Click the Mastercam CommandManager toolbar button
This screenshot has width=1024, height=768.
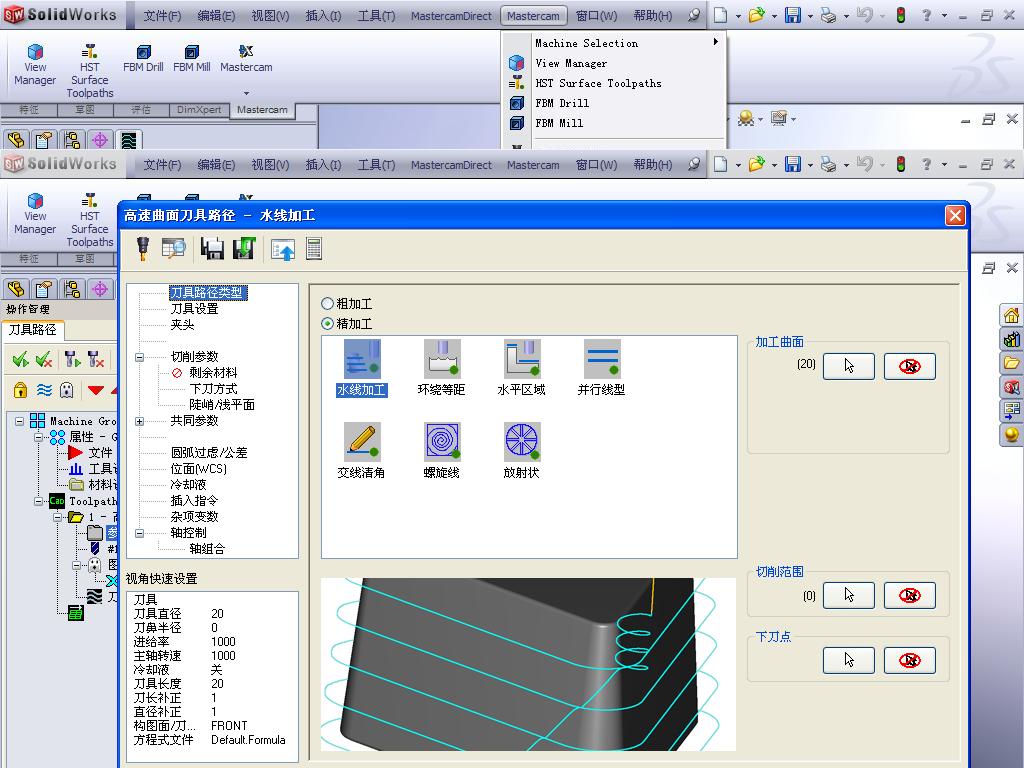pos(246,57)
